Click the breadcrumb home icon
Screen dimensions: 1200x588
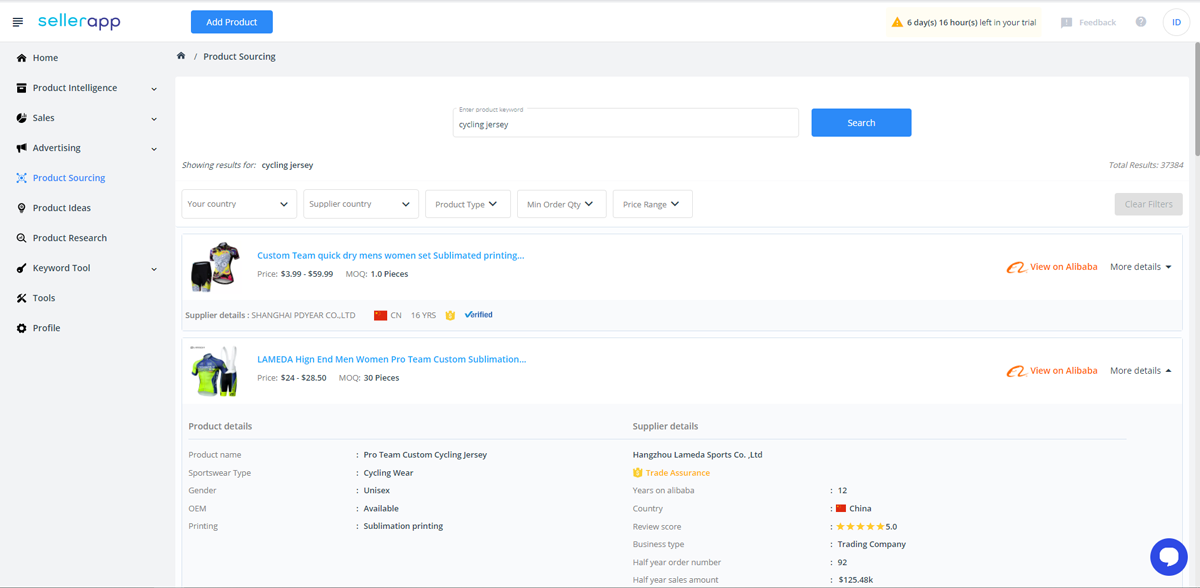coord(181,56)
